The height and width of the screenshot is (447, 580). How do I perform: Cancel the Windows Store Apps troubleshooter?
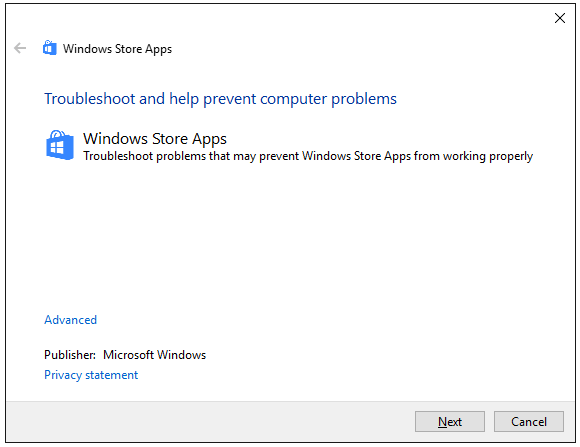[x=529, y=421]
